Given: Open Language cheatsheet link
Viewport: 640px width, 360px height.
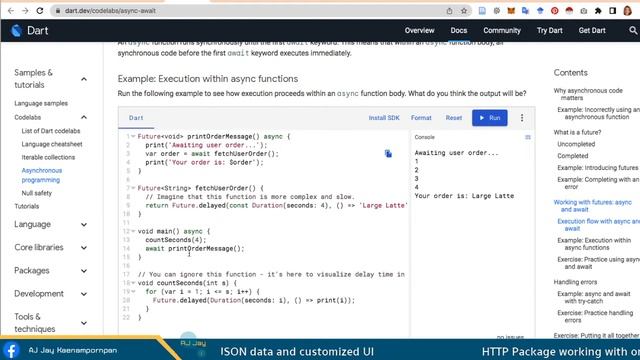Looking at the screenshot, I should coord(52,144).
